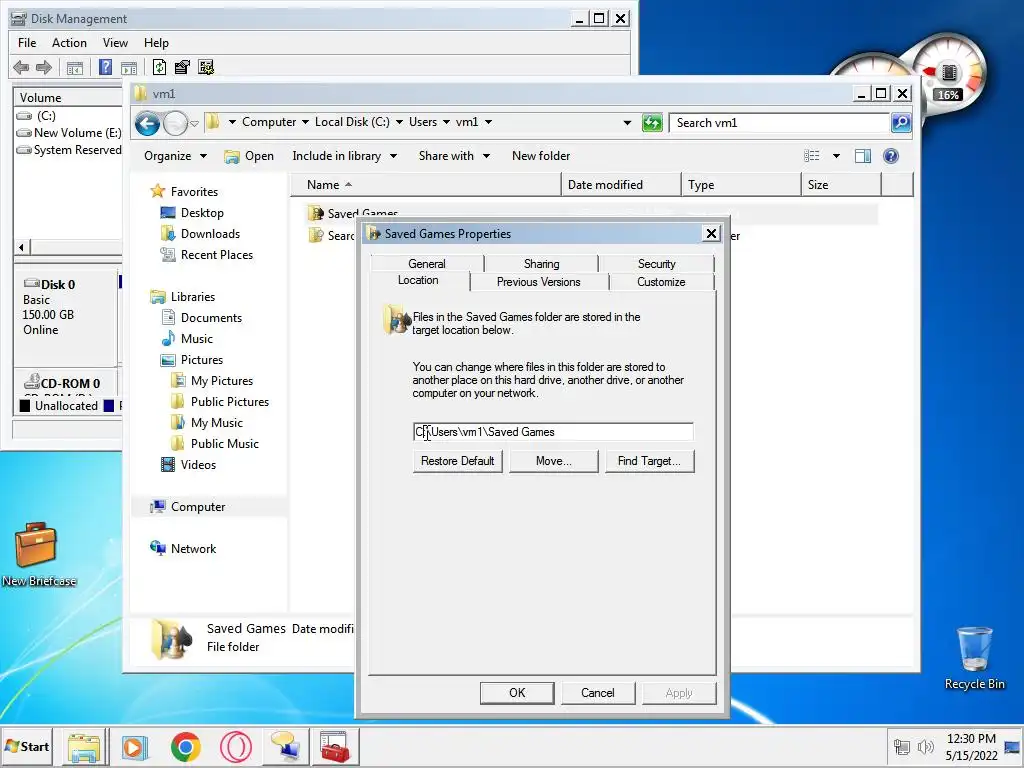The image size is (1024, 768).
Task: Click the Saved Games location path field
Action: click(x=553, y=432)
